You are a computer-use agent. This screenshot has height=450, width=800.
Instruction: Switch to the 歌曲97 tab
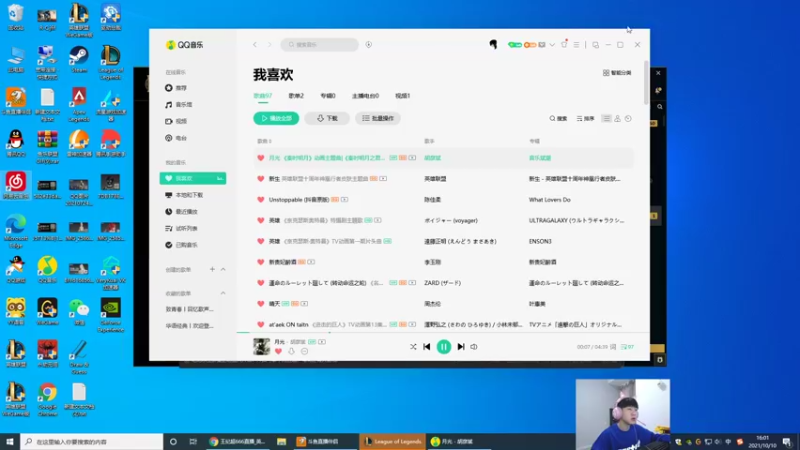click(263, 96)
